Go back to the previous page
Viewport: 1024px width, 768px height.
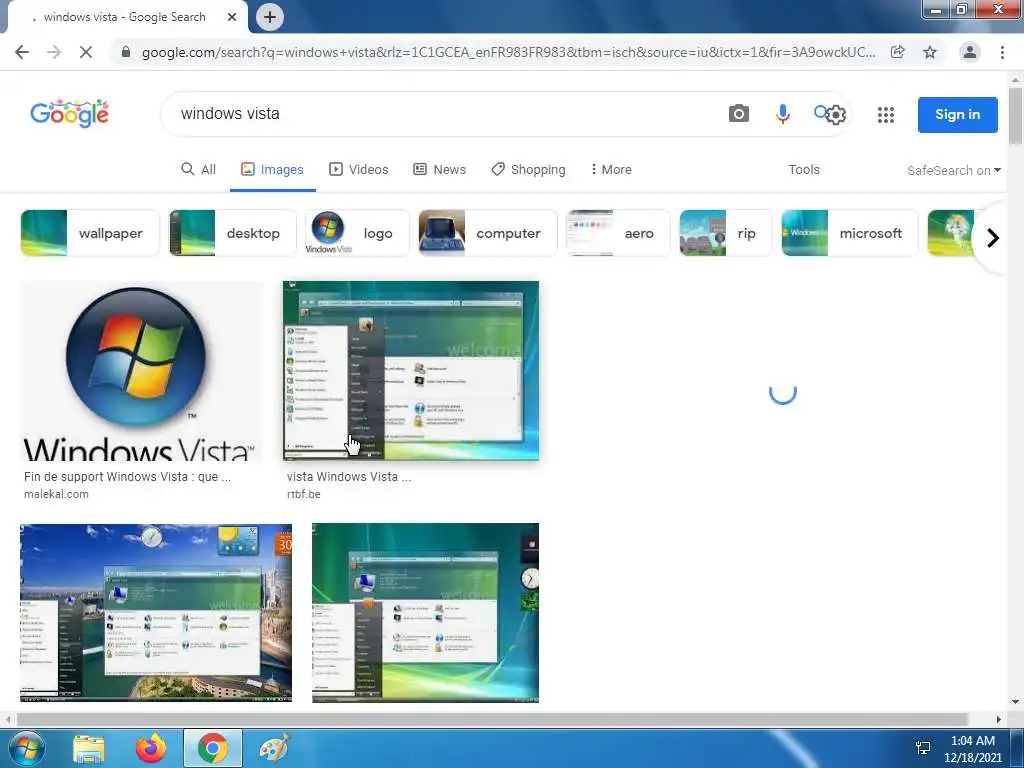click(x=22, y=52)
